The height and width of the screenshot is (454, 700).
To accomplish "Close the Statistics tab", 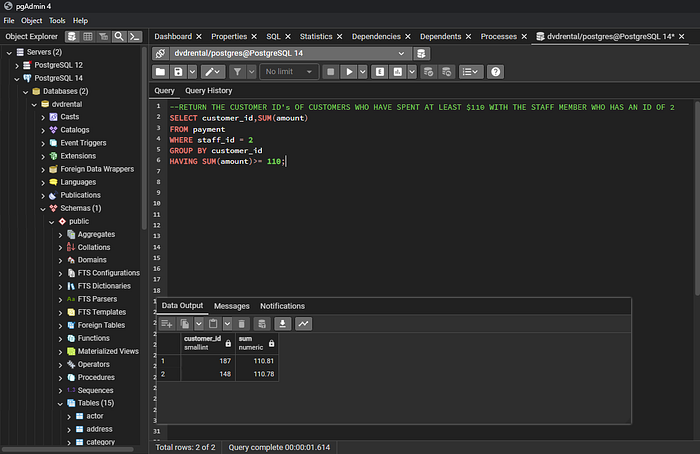I will [339, 37].
